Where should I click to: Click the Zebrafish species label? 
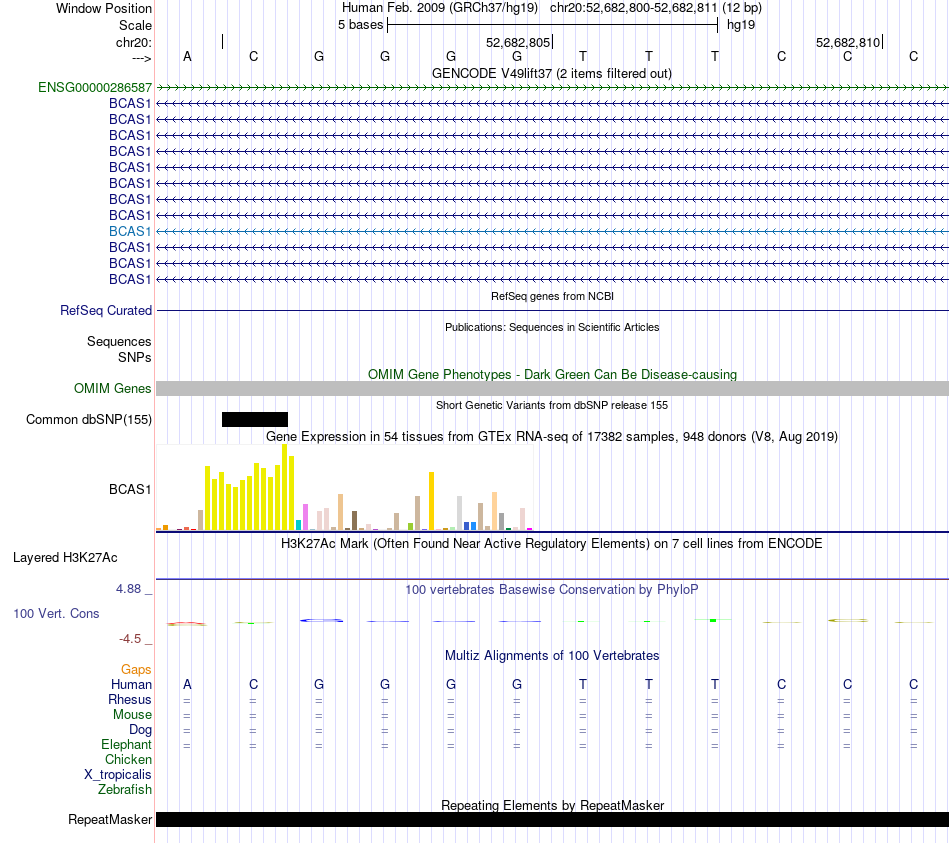click(125, 790)
